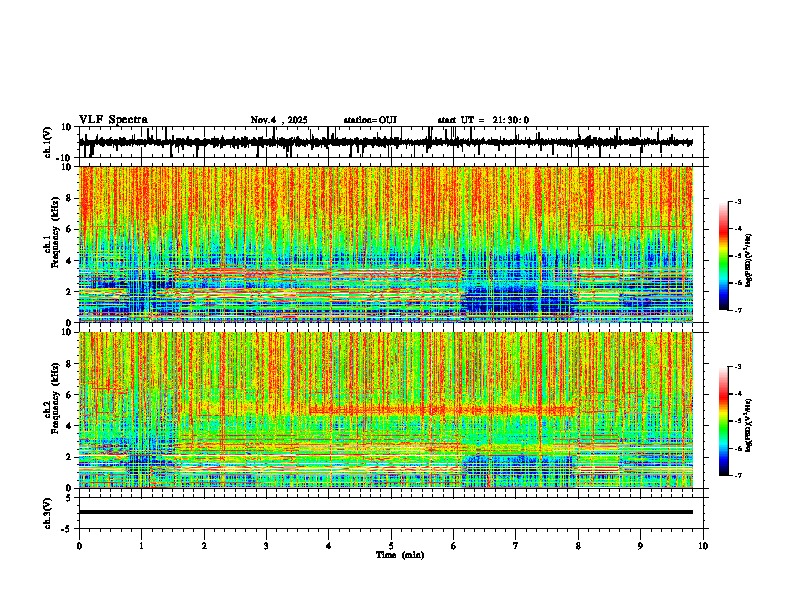
Task: Click the red 5 kHz band in ch.2
Action: click(442, 410)
